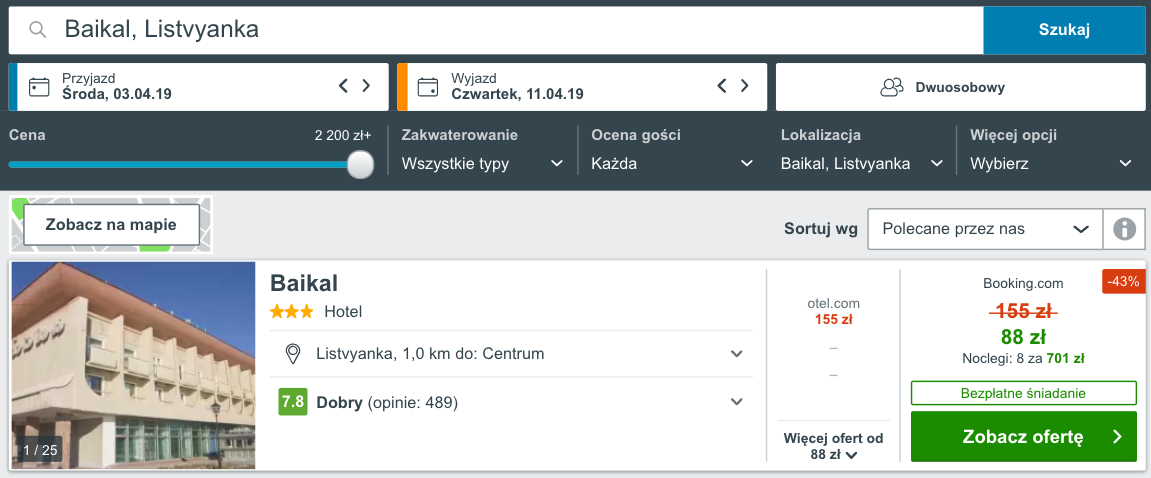Open the Dwuosobowy room type selector
The image size is (1151, 478).
pyautogui.click(x=960, y=87)
